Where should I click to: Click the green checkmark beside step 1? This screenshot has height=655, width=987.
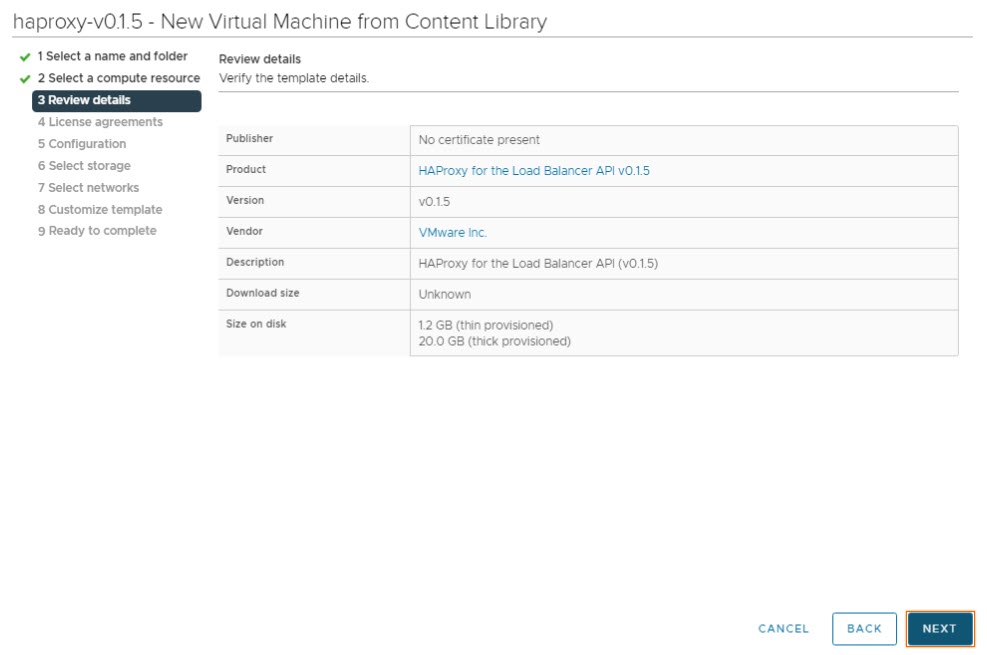pyautogui.click(x=25, y=57)
